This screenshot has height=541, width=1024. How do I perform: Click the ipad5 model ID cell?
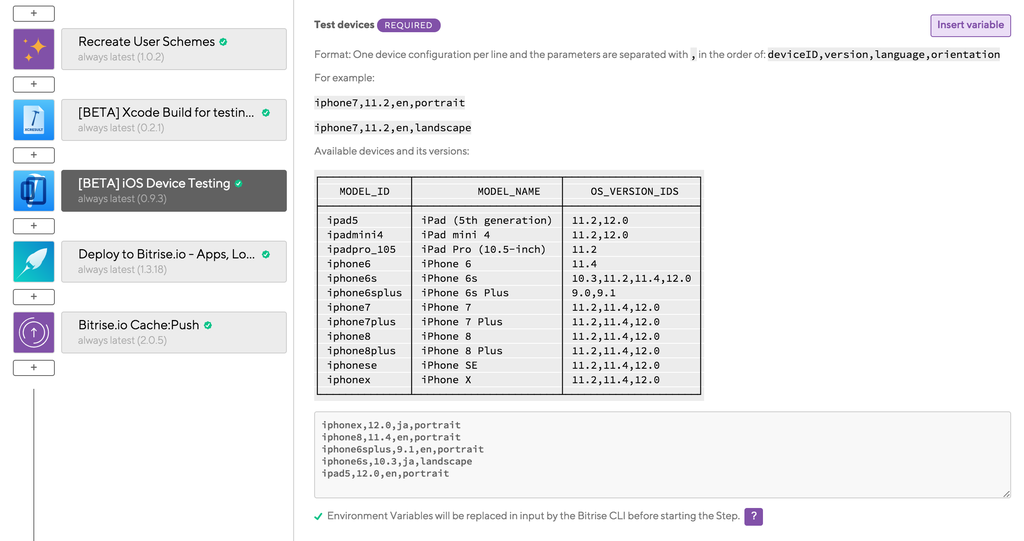tap(343, 220)
